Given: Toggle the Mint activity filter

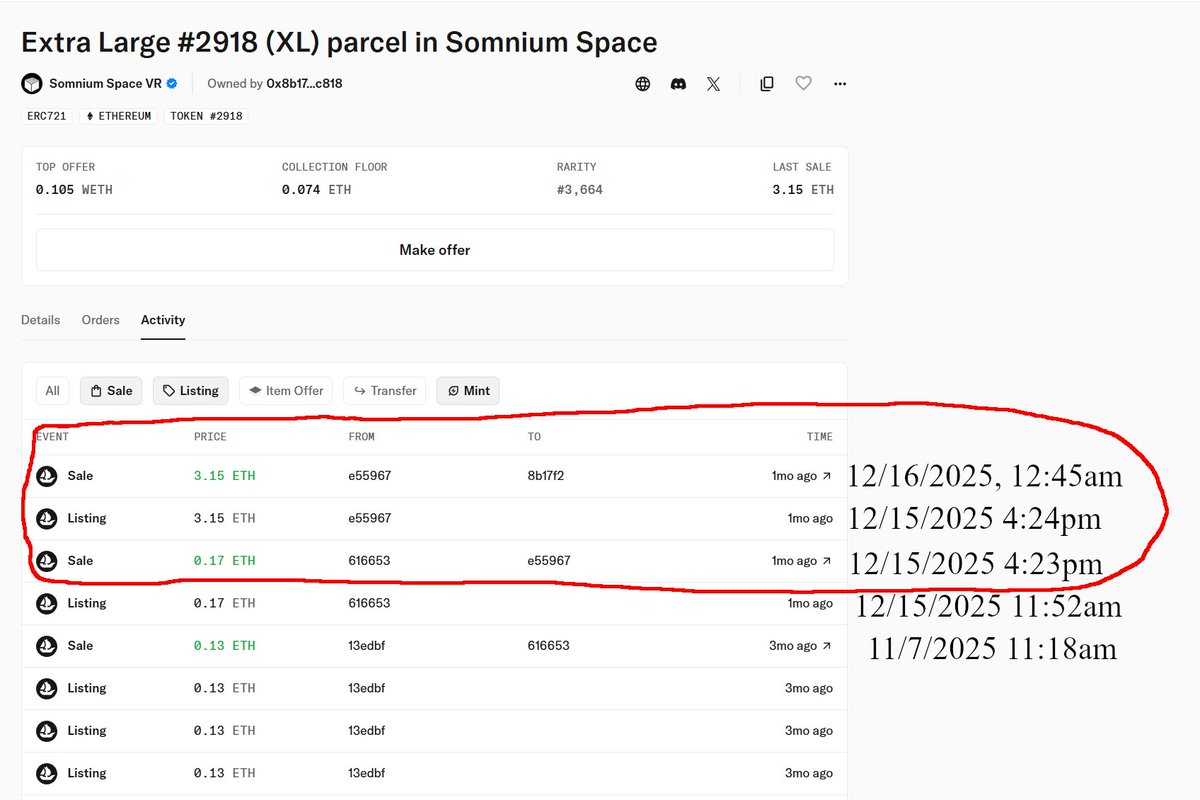Looking at the screenshot, I should [x=468, y=391].
